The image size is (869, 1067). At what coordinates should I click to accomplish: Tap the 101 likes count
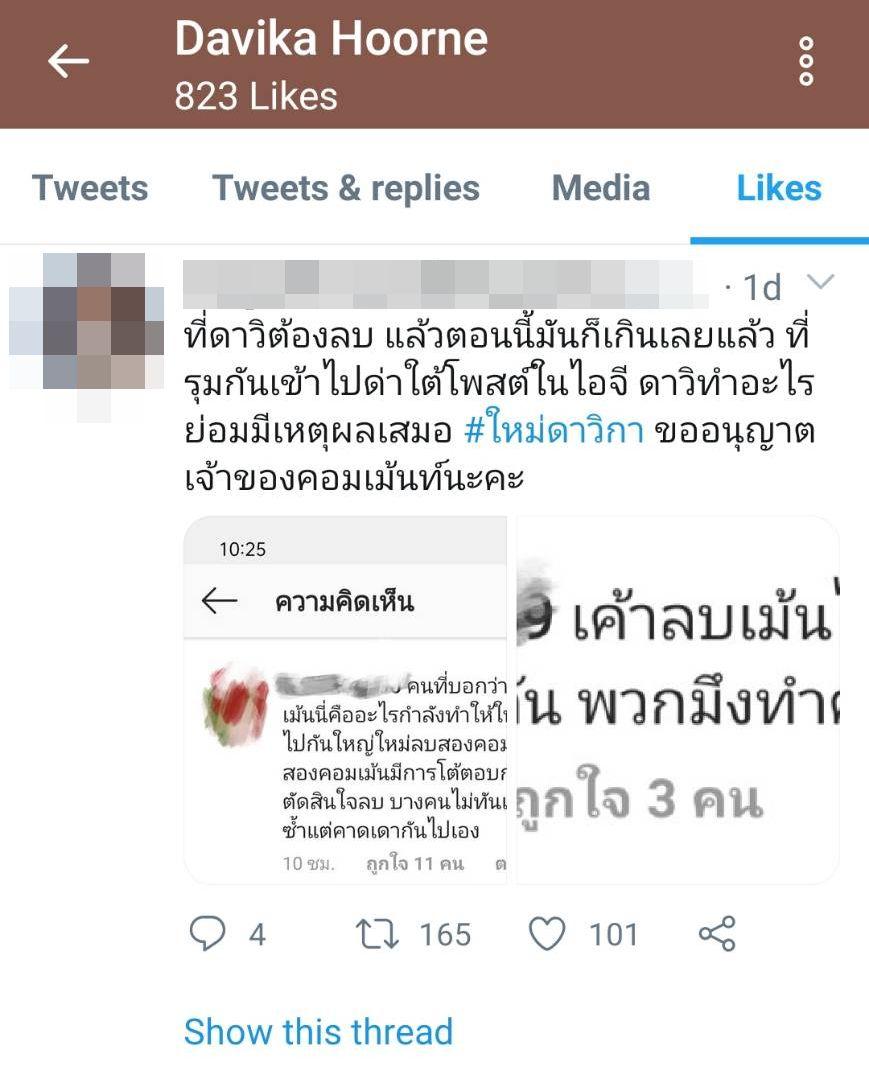[x=614, y=934]
